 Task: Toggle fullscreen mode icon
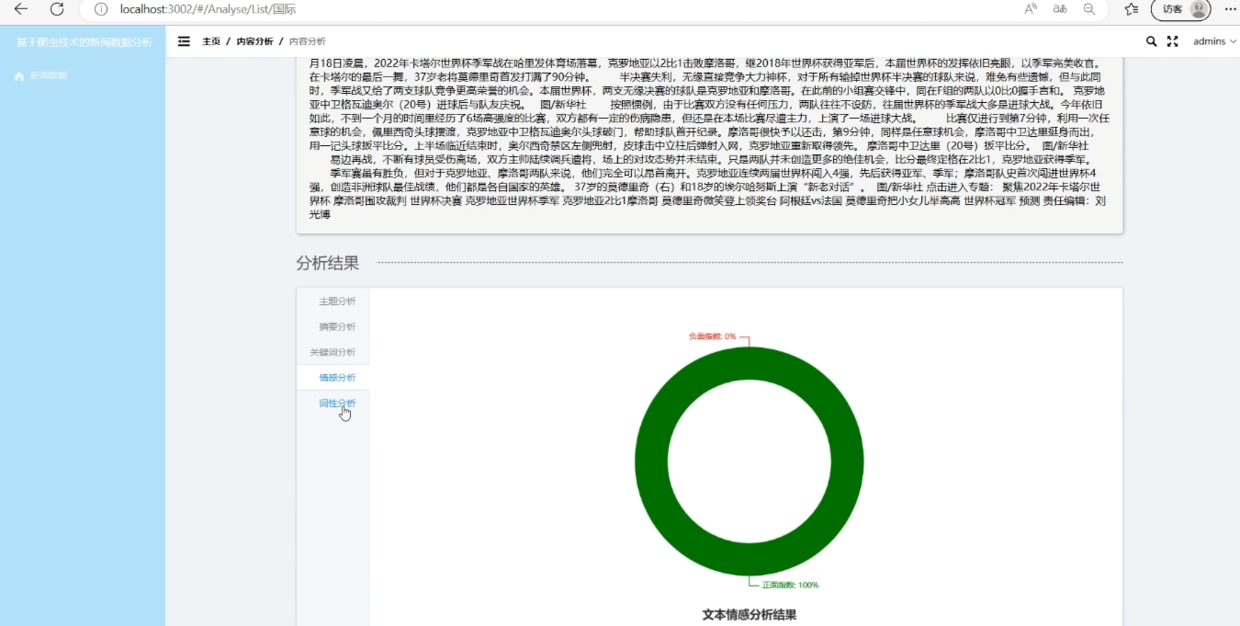pyautogui.click(x=1173, y=42)
